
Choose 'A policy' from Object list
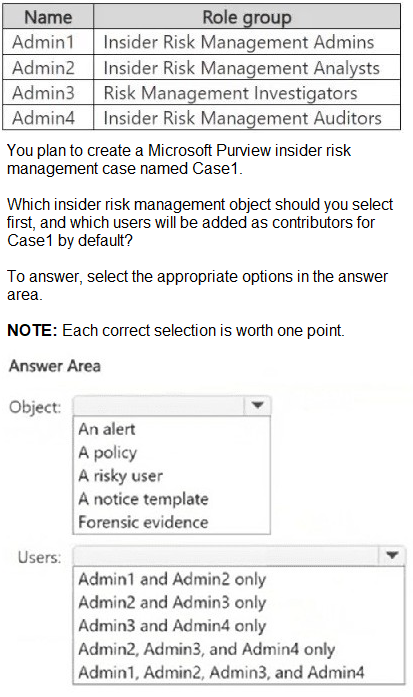tap(108, 453)
